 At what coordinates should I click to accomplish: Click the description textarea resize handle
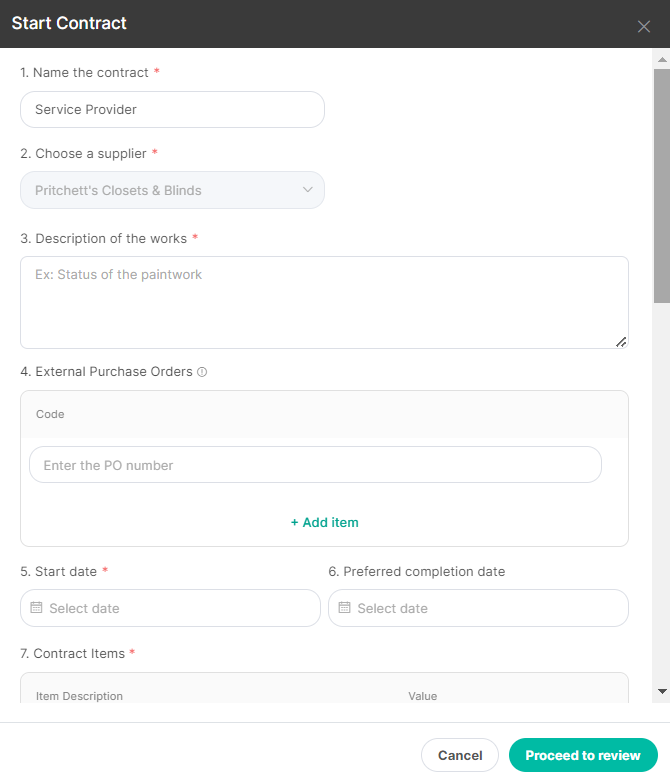(x=621, y=342)
